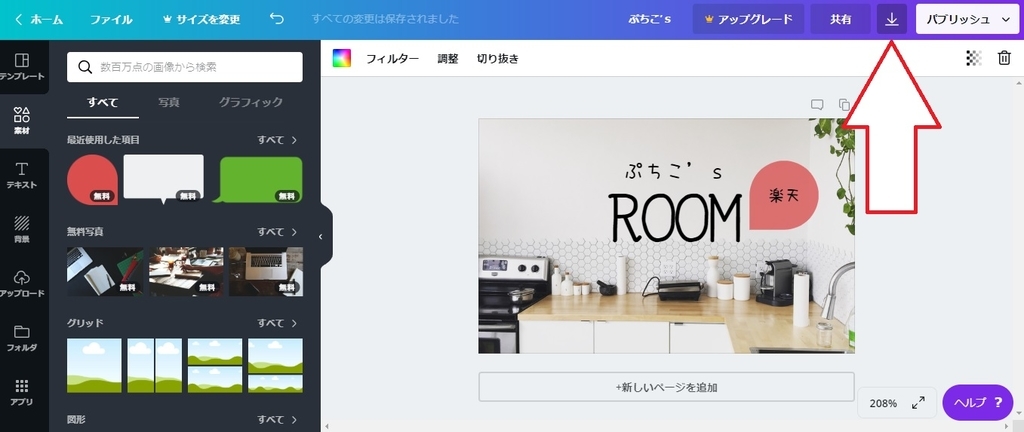
Task: Open the ヘルプ help button
Action: point(978,402)
